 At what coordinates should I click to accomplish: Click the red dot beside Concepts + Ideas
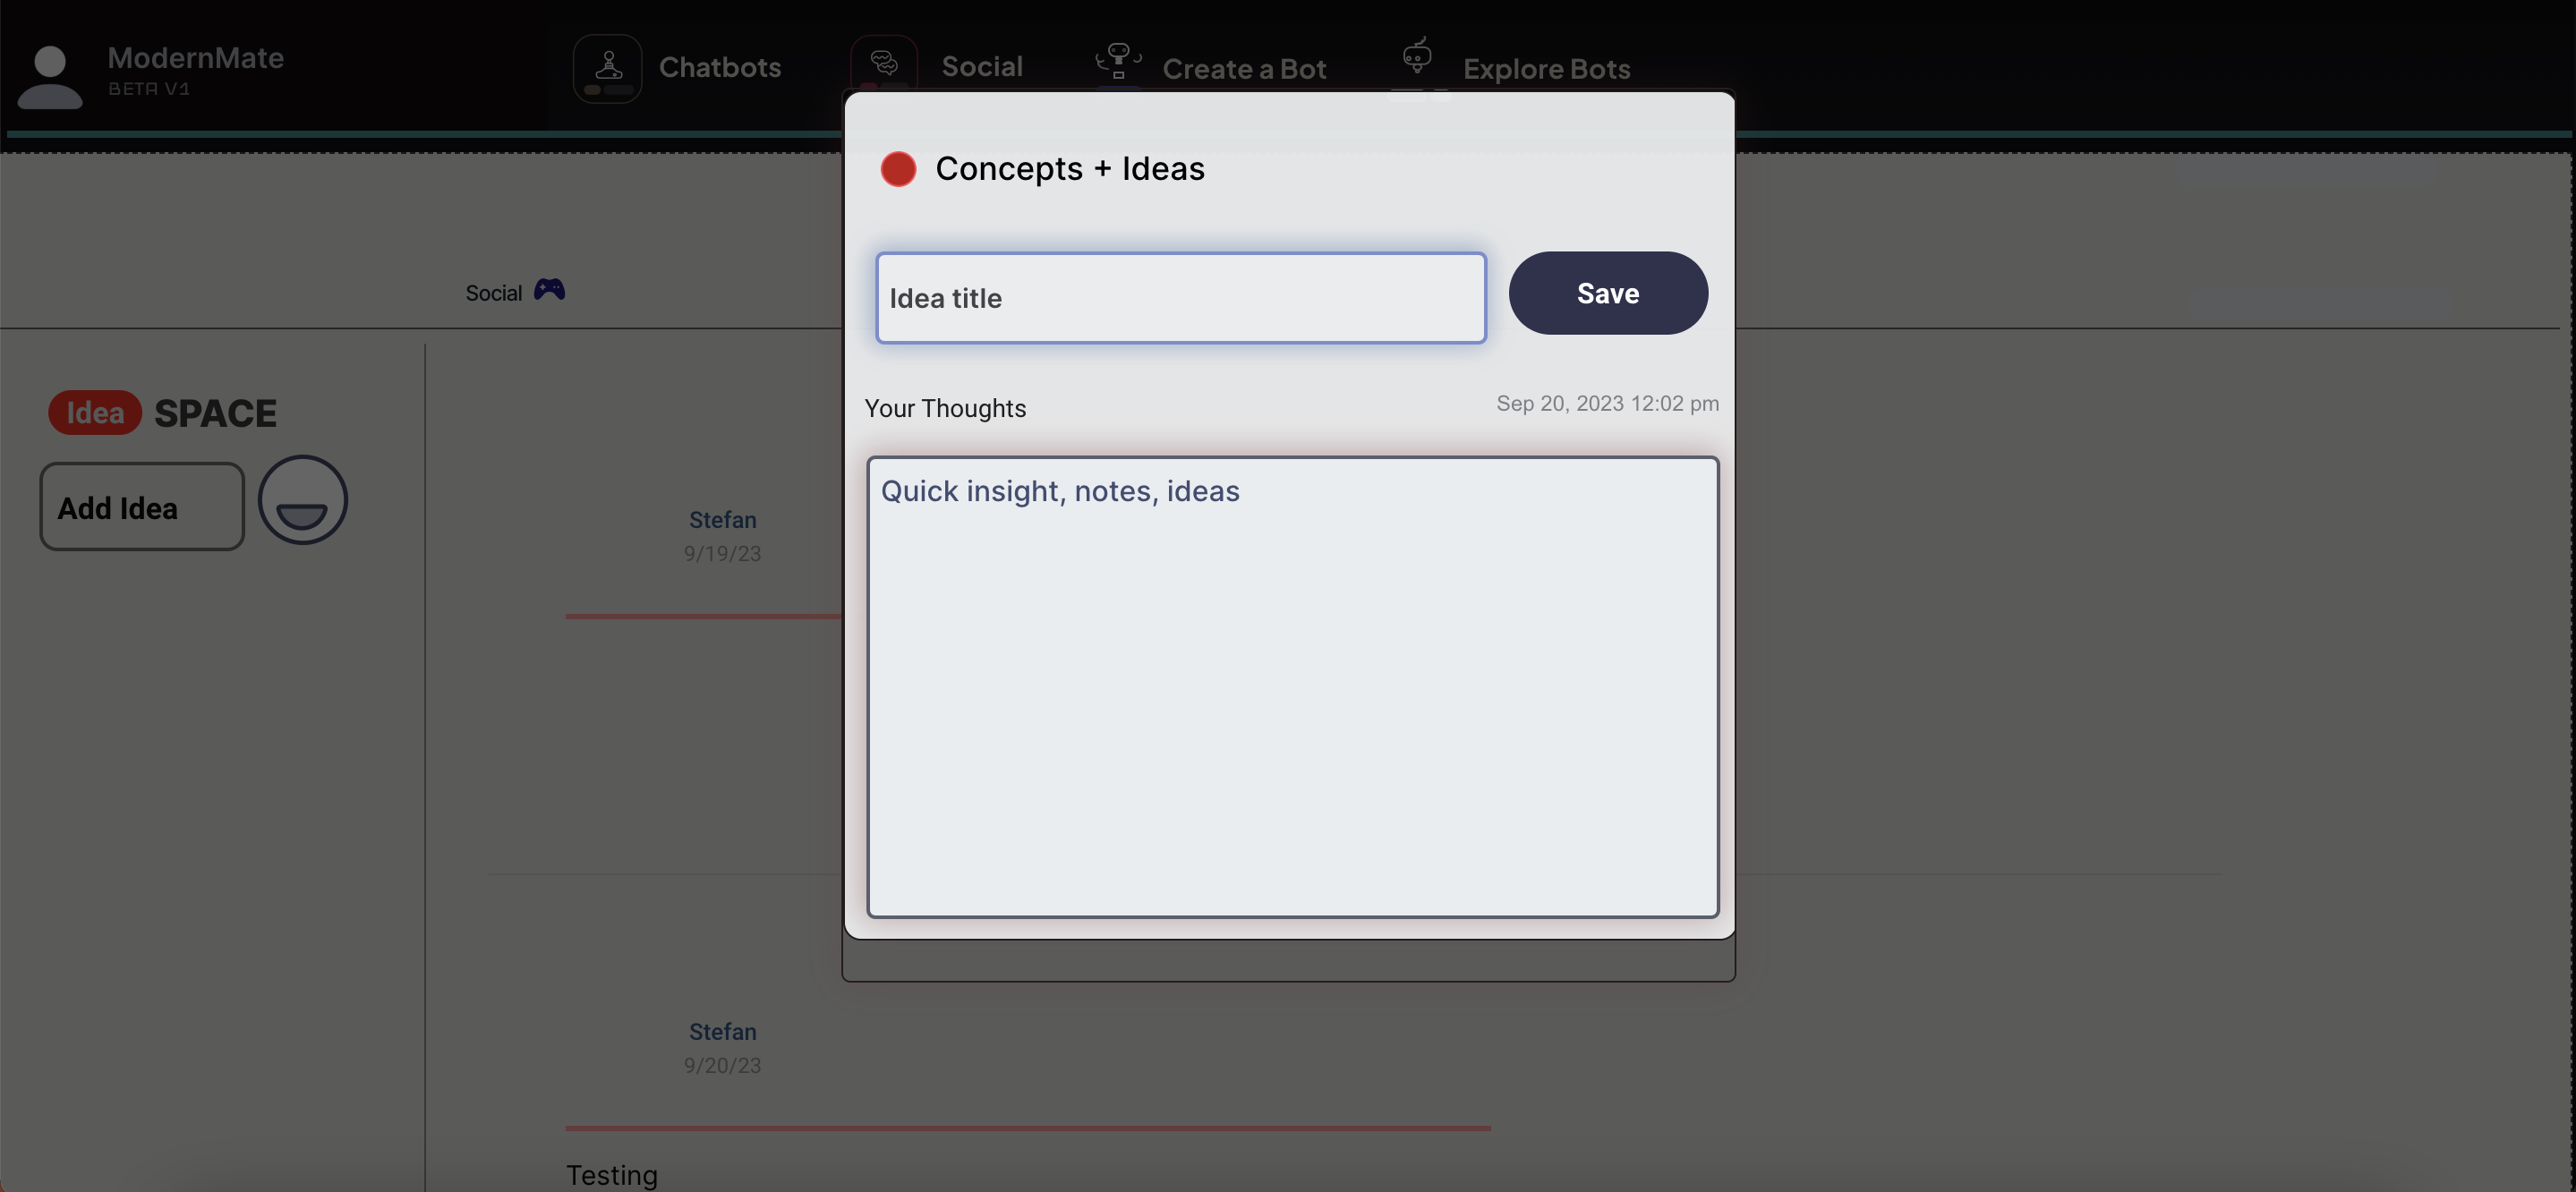[x=897, y=169]
